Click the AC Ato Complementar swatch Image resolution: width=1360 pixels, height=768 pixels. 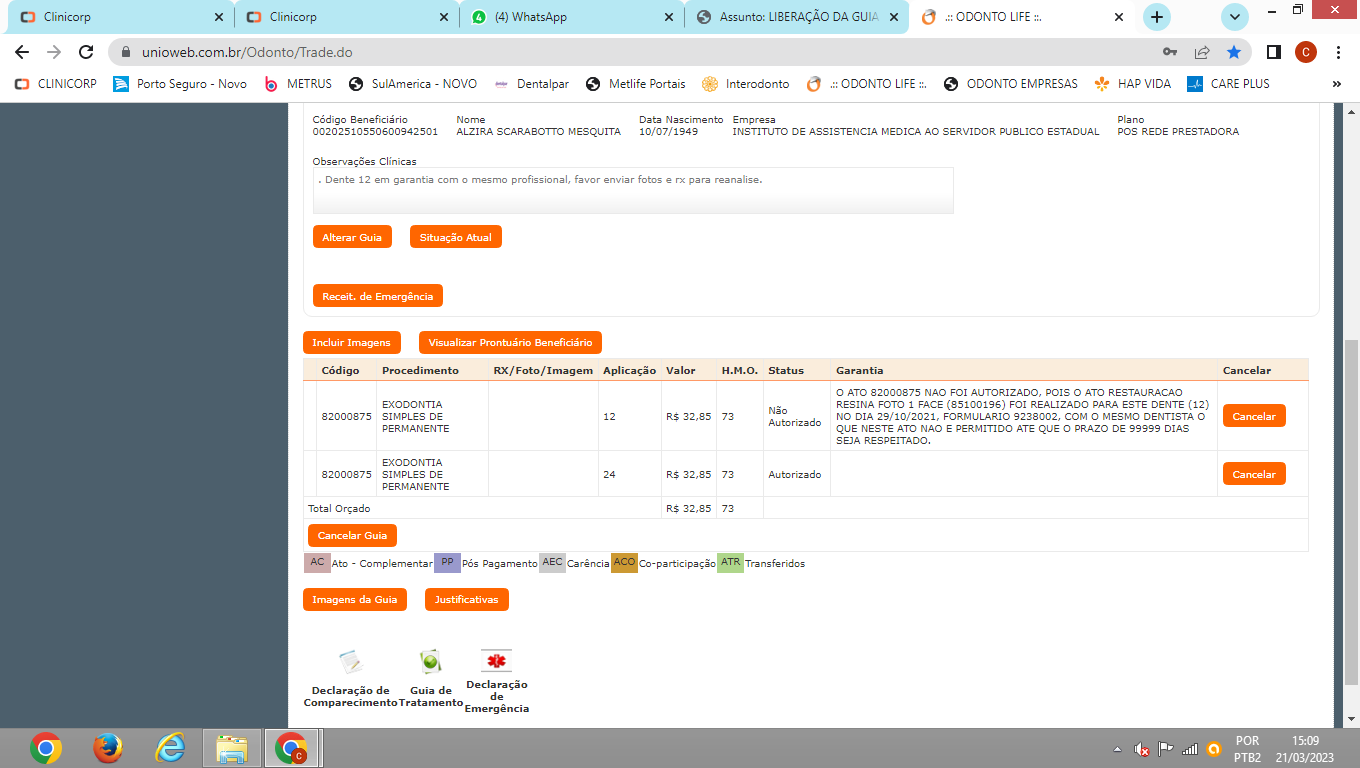(x=317, y=562)
